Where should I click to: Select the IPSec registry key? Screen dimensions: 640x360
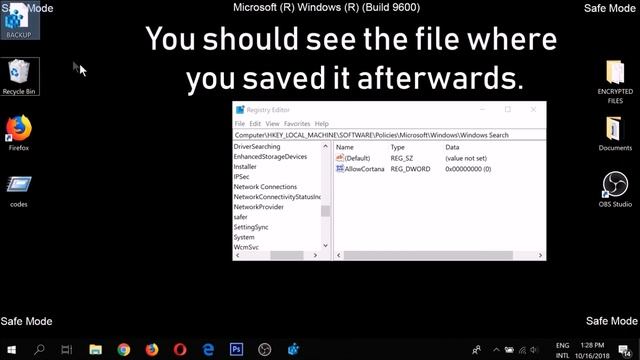241,177
